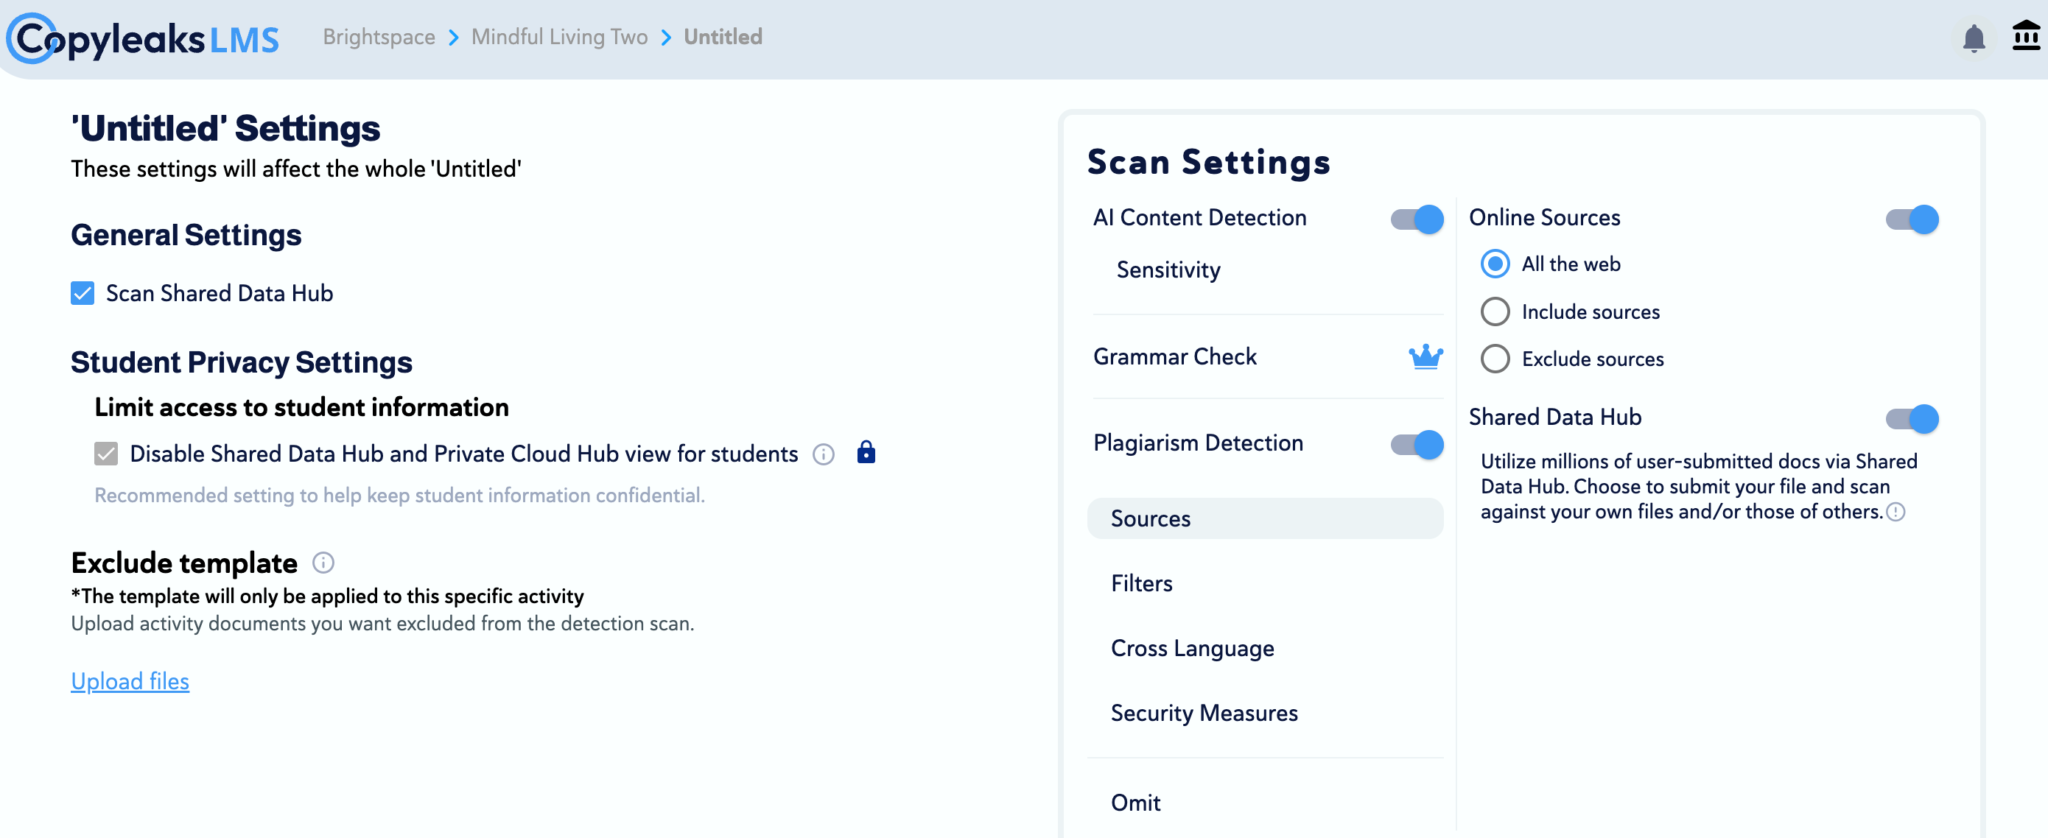Click the Copyleaks LMS logo
The width and height of the screenshot is (2048, 838).
click(144, 39)
